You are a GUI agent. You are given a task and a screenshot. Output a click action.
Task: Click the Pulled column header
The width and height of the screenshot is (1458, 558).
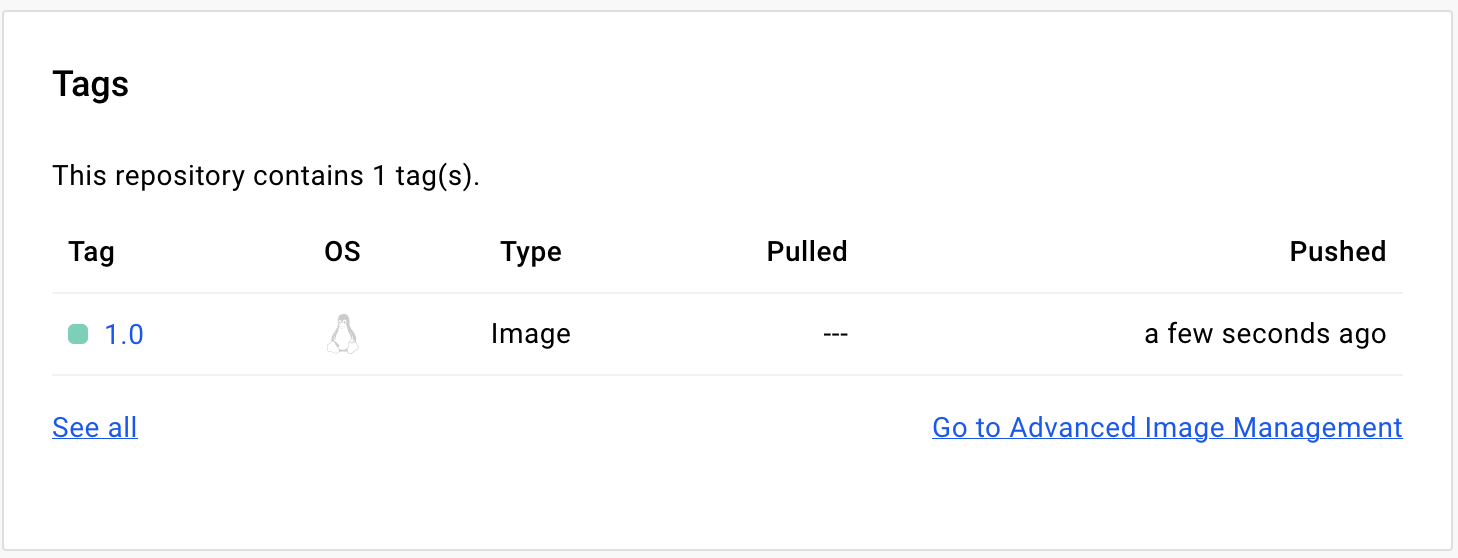click(x=806, y=252)
